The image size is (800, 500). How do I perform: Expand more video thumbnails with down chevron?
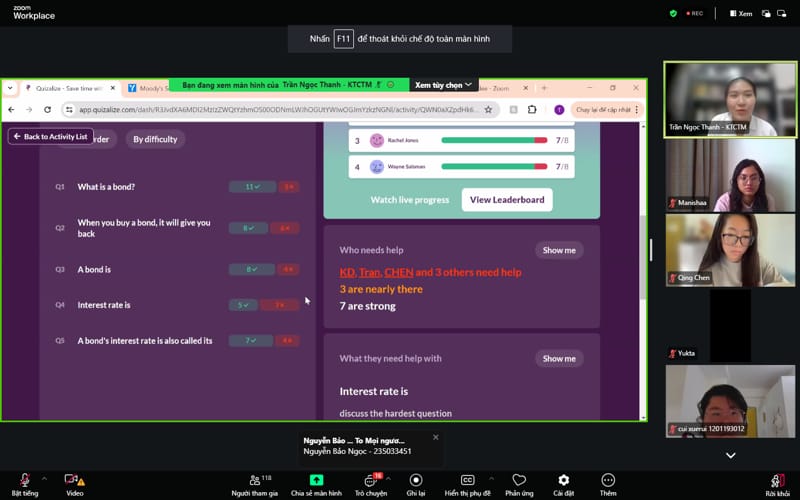[x=730, y=455]
